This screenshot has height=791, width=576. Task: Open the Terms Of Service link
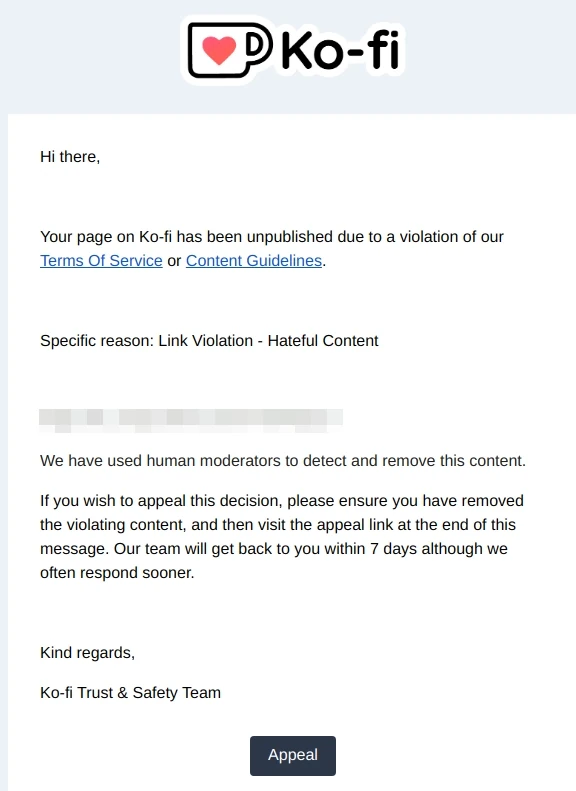[x=101, y=261]
